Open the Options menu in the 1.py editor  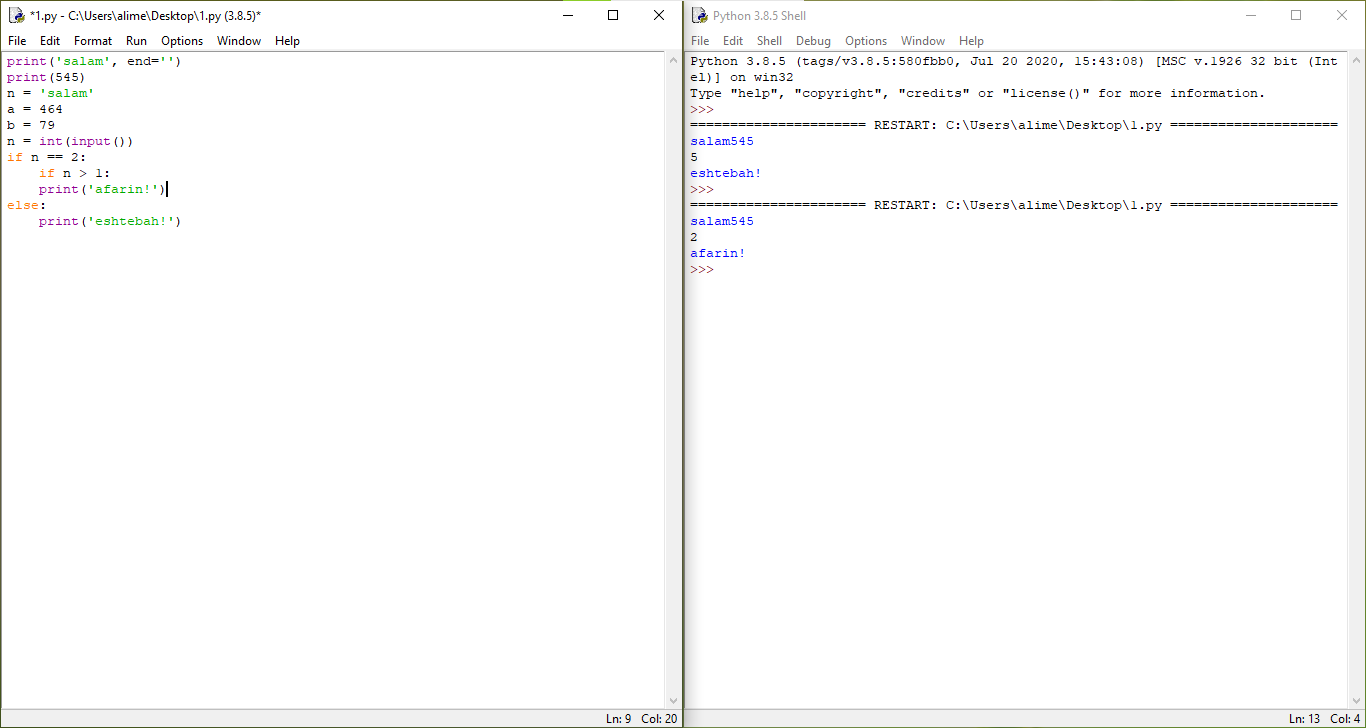182,41
